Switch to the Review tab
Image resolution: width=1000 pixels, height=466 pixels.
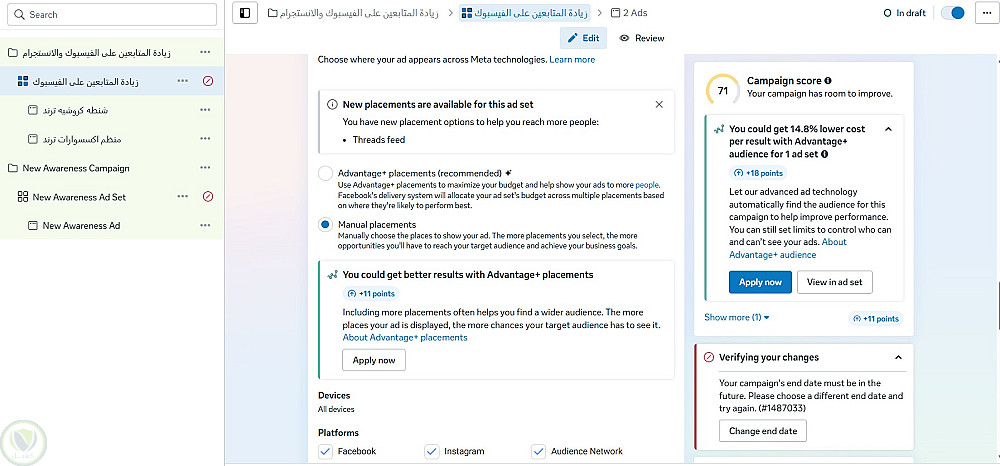[642, 38]
